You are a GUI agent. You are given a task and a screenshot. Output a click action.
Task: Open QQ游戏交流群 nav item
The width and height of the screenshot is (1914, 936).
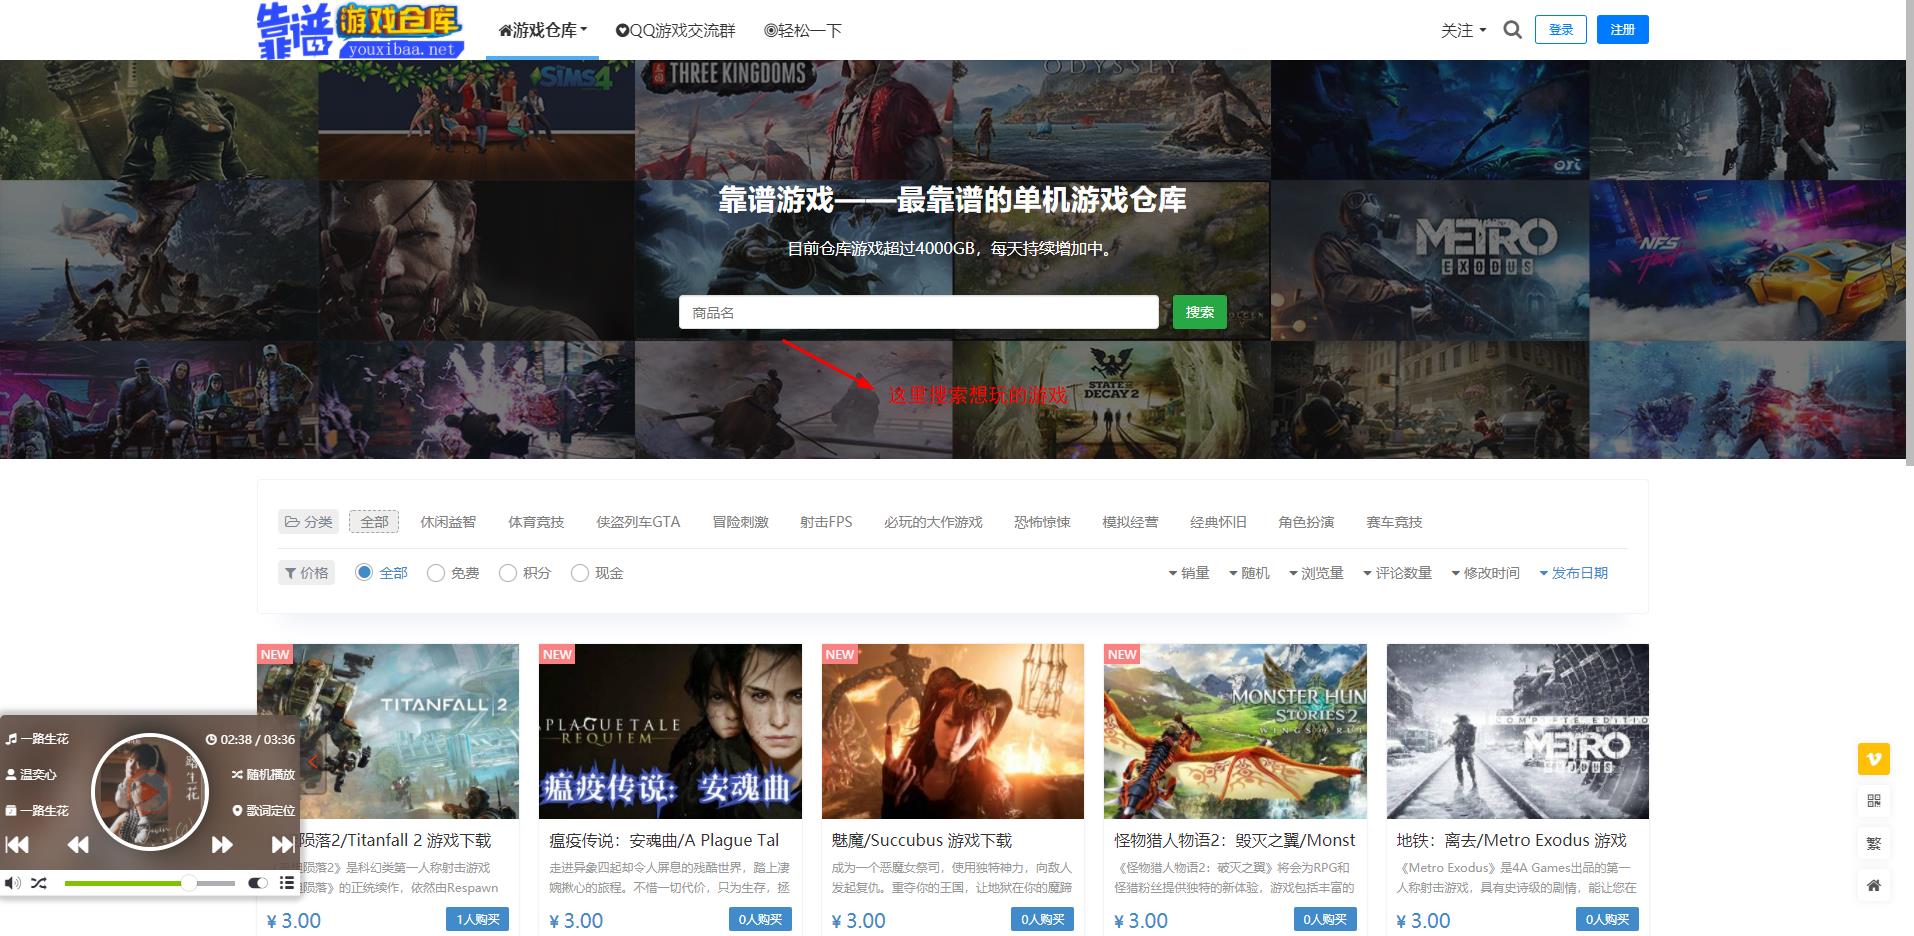tap(676, 30)
